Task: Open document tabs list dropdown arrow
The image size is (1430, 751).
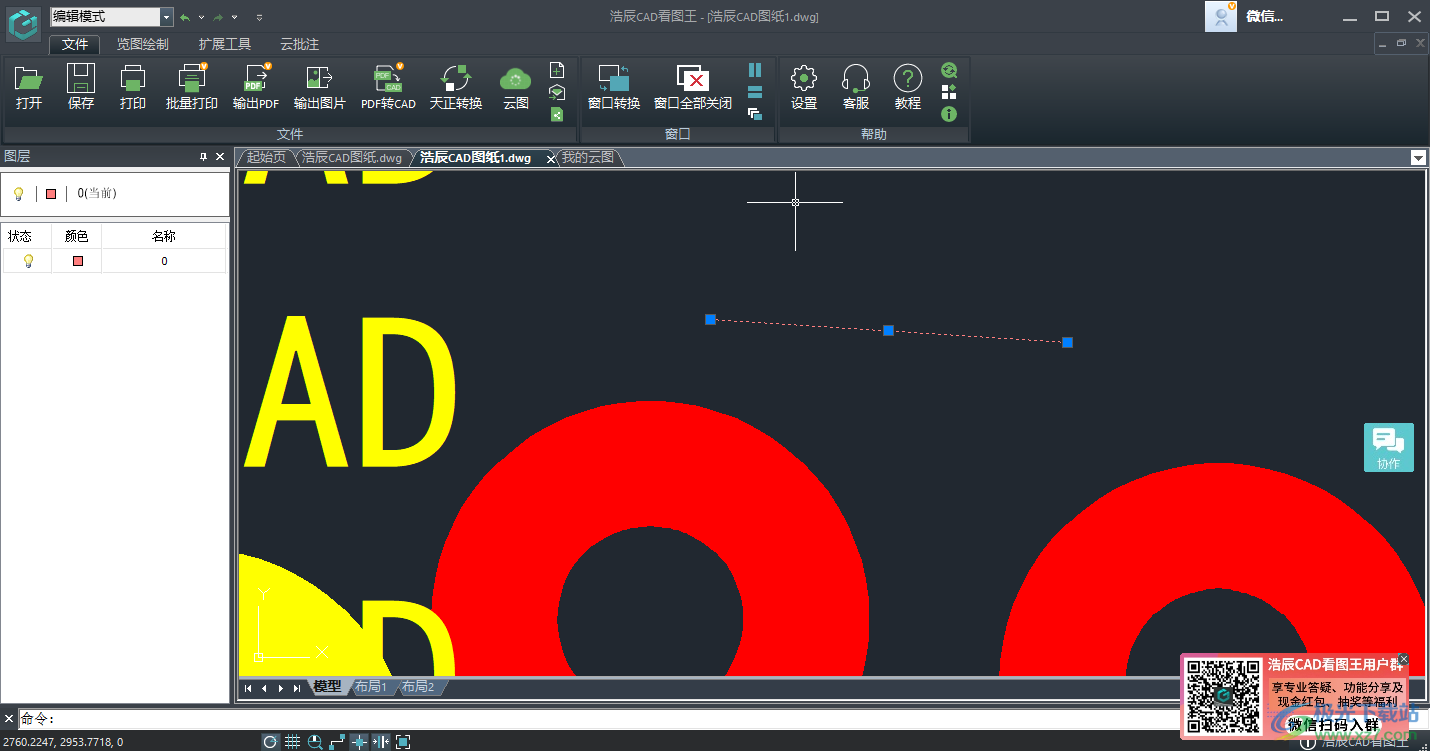Action: tap(1418, 158)
